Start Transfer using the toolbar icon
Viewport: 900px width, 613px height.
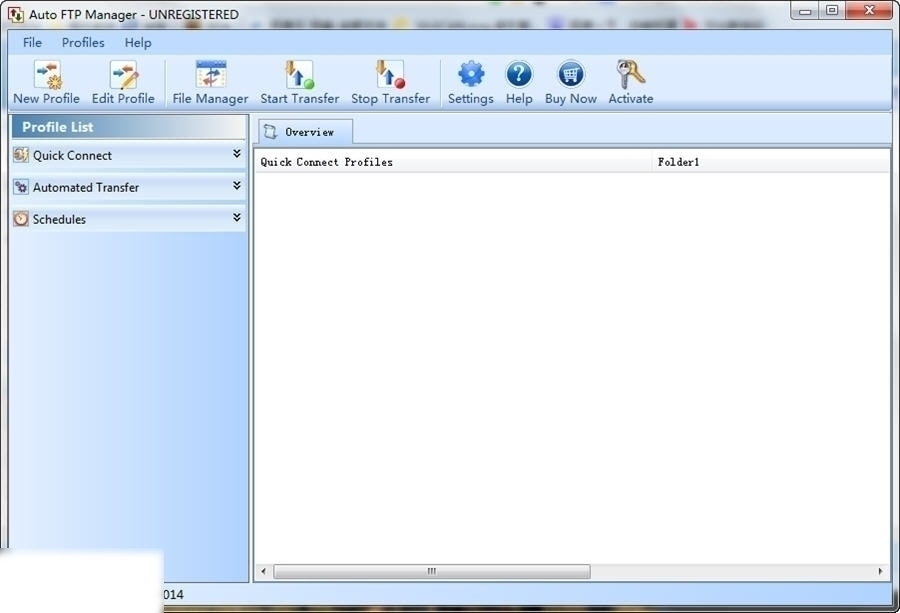pos(300,75)
